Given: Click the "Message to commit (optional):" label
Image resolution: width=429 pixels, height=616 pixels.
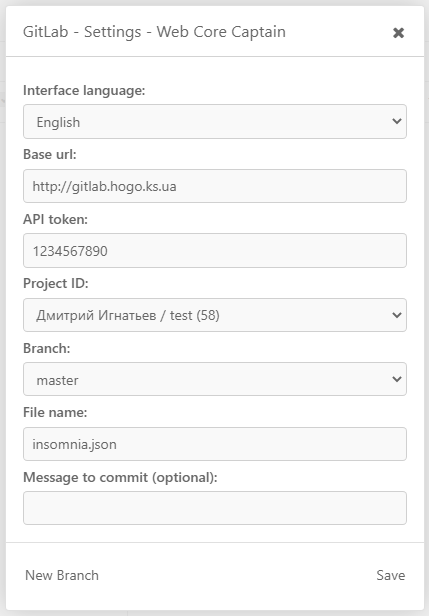Looking at the screenshot, I should tap(120, 477).
